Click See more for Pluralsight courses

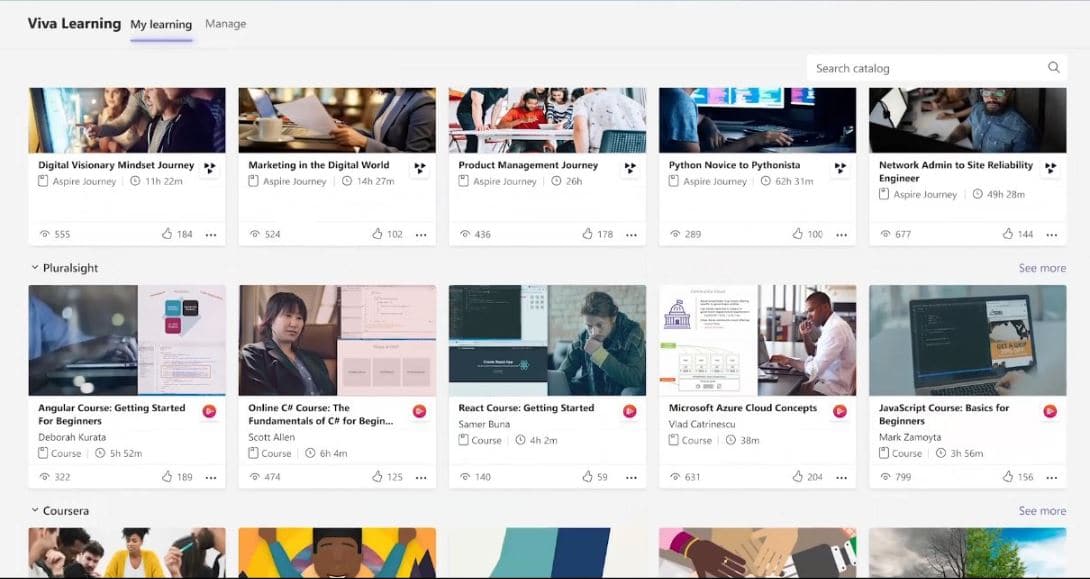[1042, 268]
